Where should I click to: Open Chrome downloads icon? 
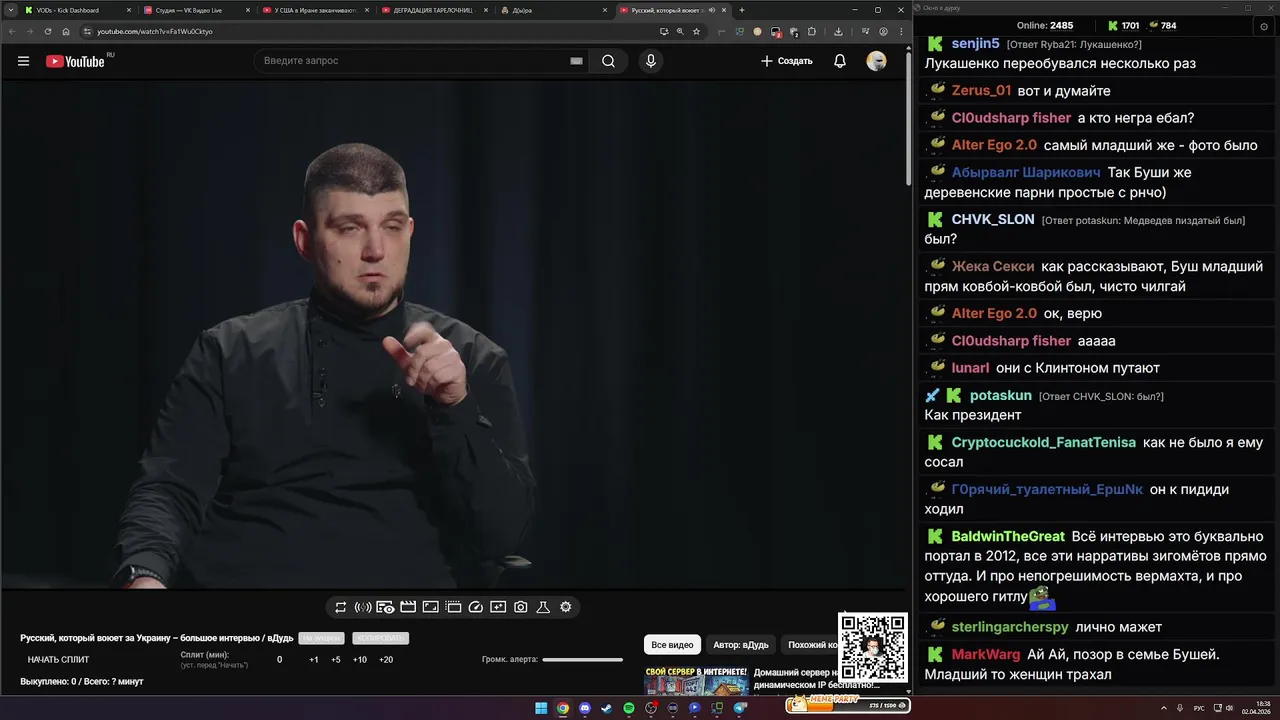(839, 31)
